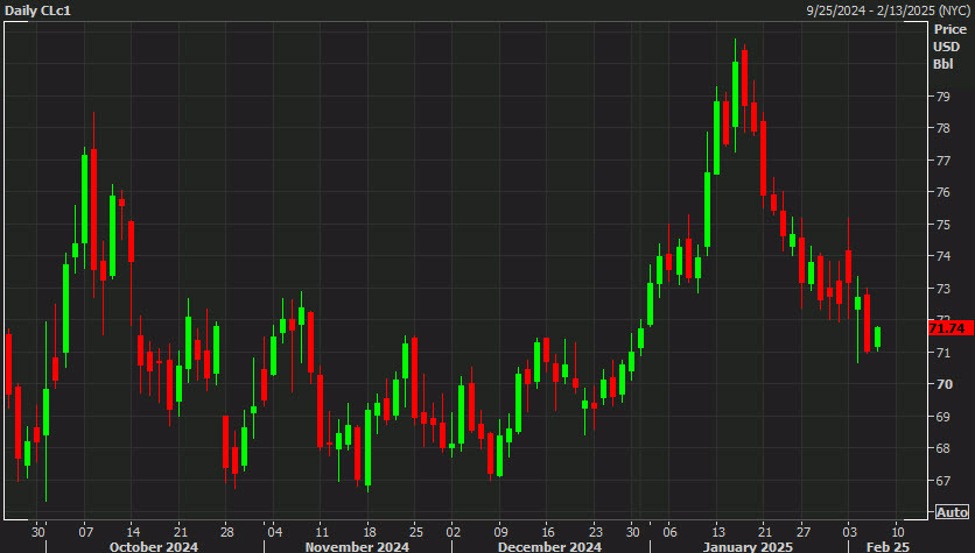This screenshot has height=553, width=975.
Task: Click the 75 price axis label
Action: point(943,225)
